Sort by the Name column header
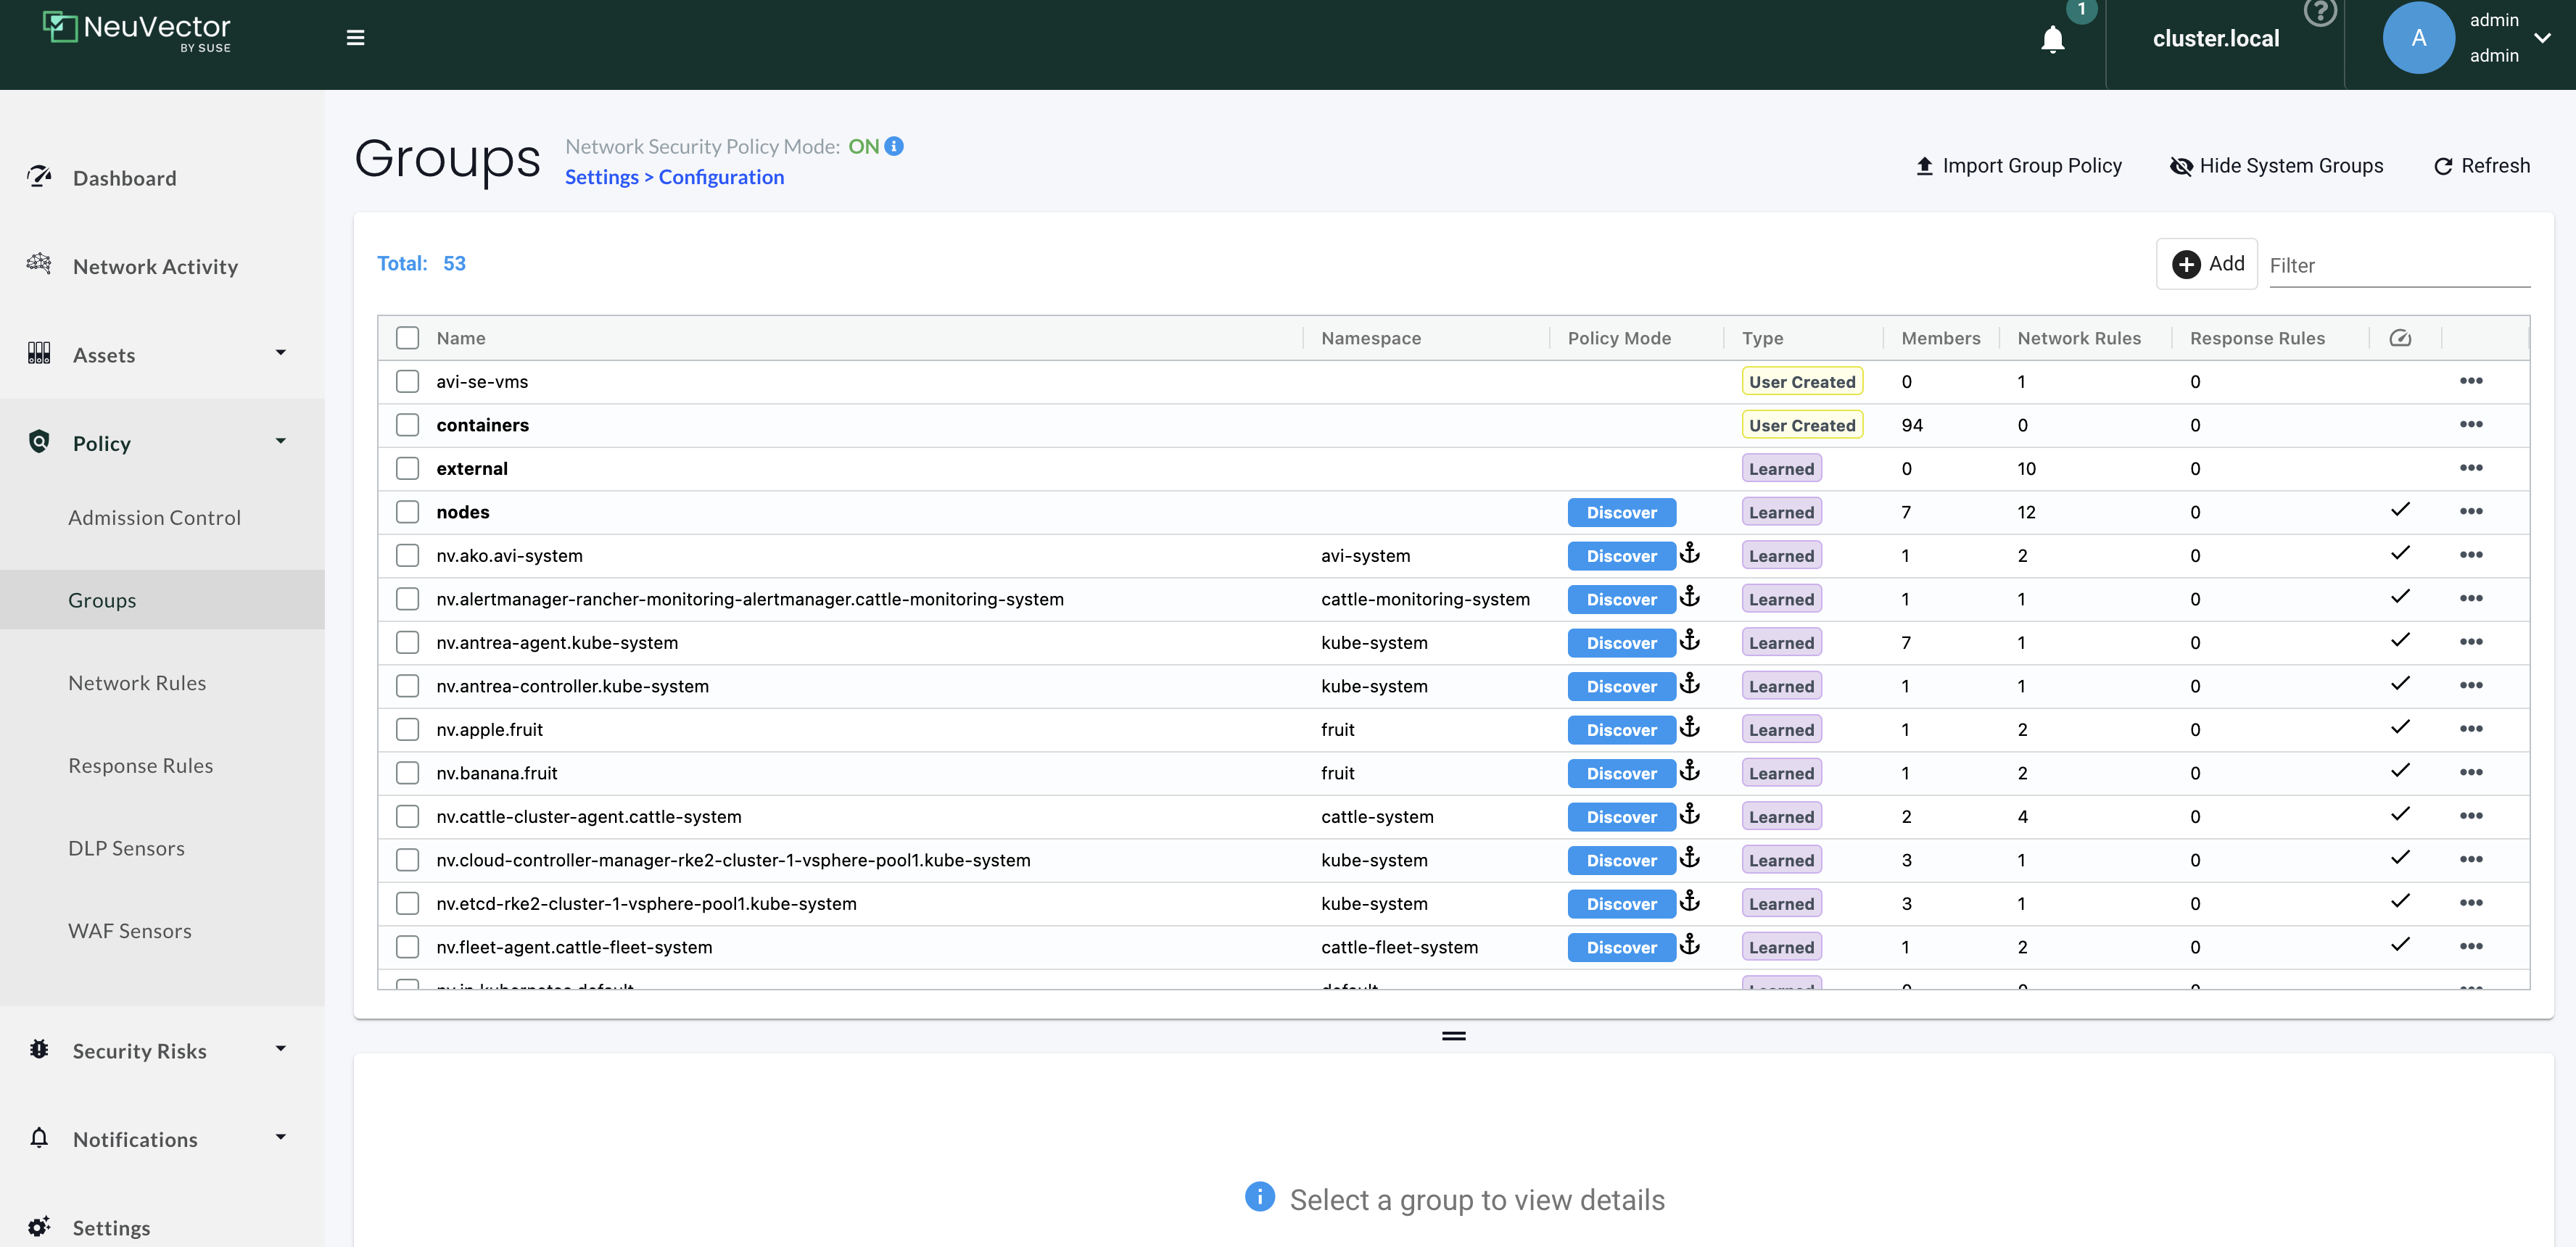This screenshot has width=2576, height=1247. (x=460, y=338)
